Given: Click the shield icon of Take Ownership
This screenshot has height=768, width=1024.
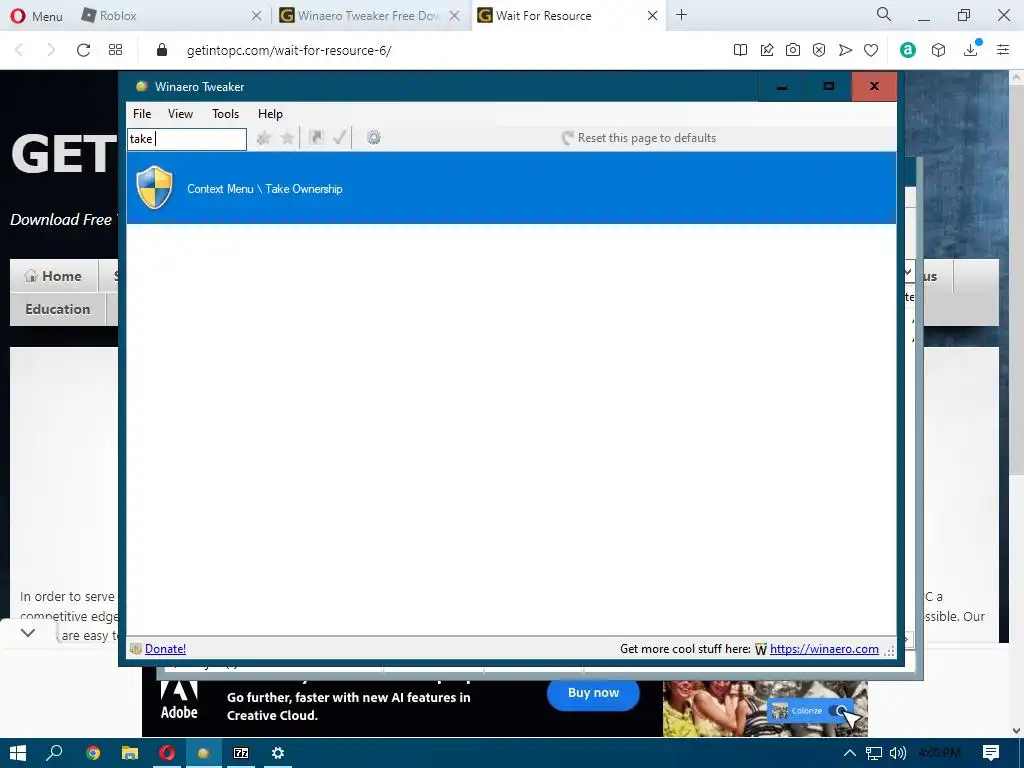Looking at the screenshot, I should pyautogui.click(x=155, y=187).
